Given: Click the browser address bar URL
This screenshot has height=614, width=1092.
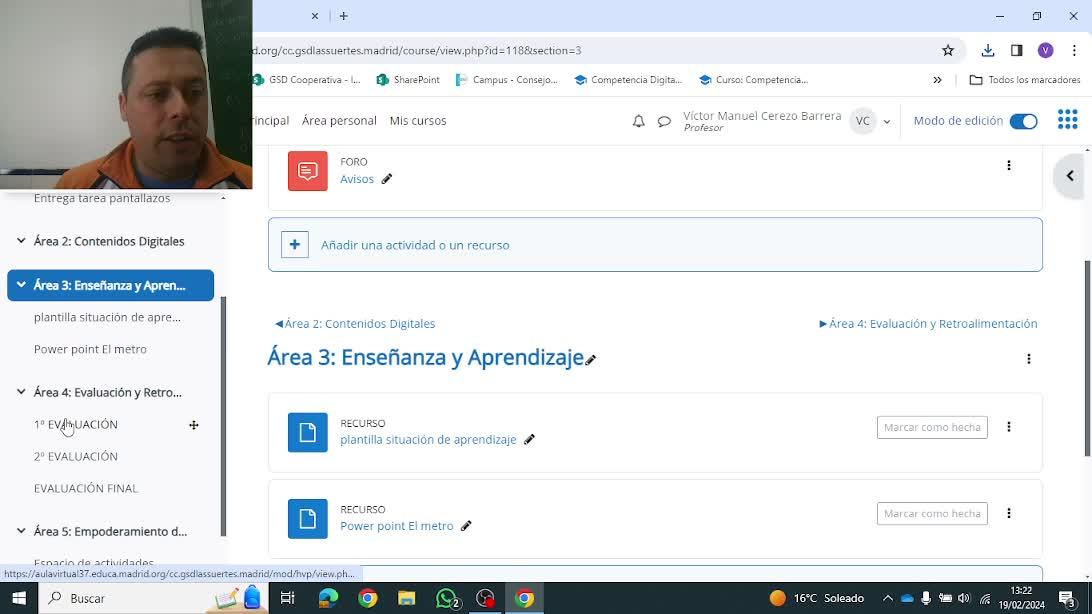Looking at the screenshot, I should (x=416, y=50).
